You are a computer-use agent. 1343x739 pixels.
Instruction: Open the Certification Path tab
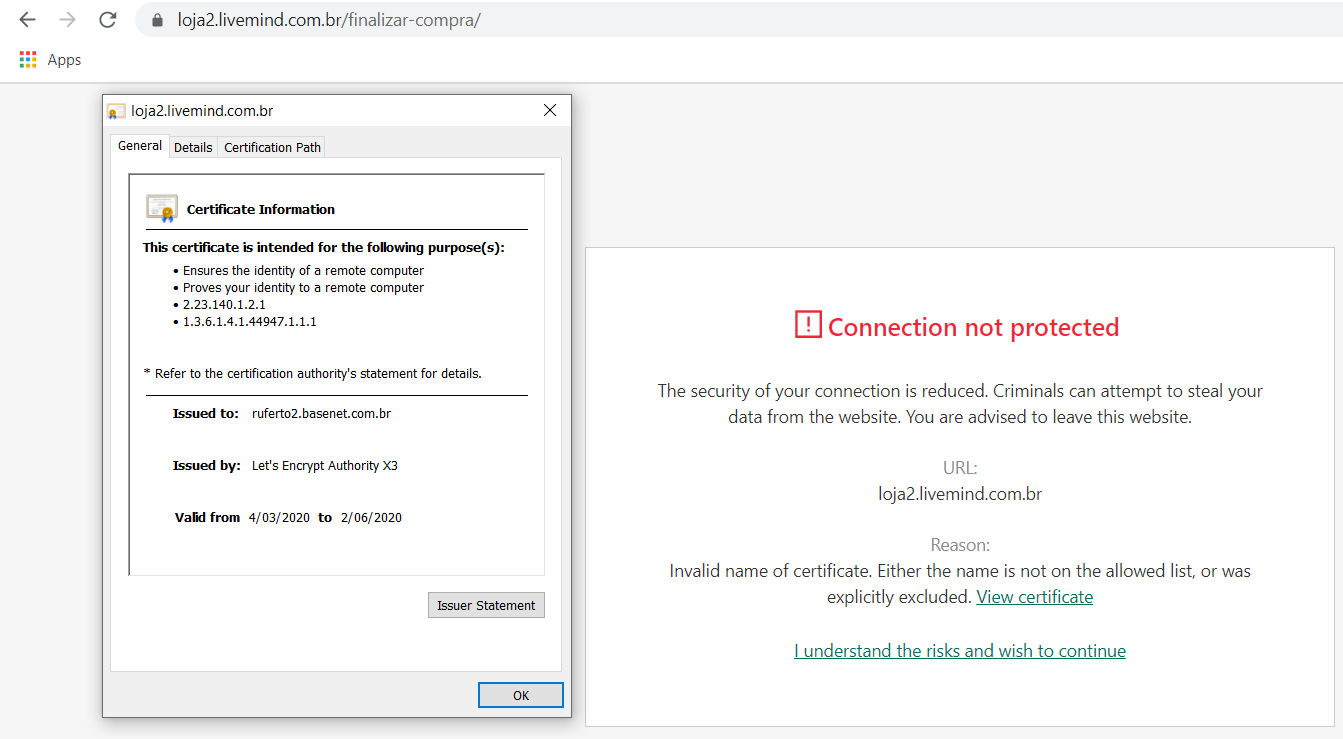272,147
